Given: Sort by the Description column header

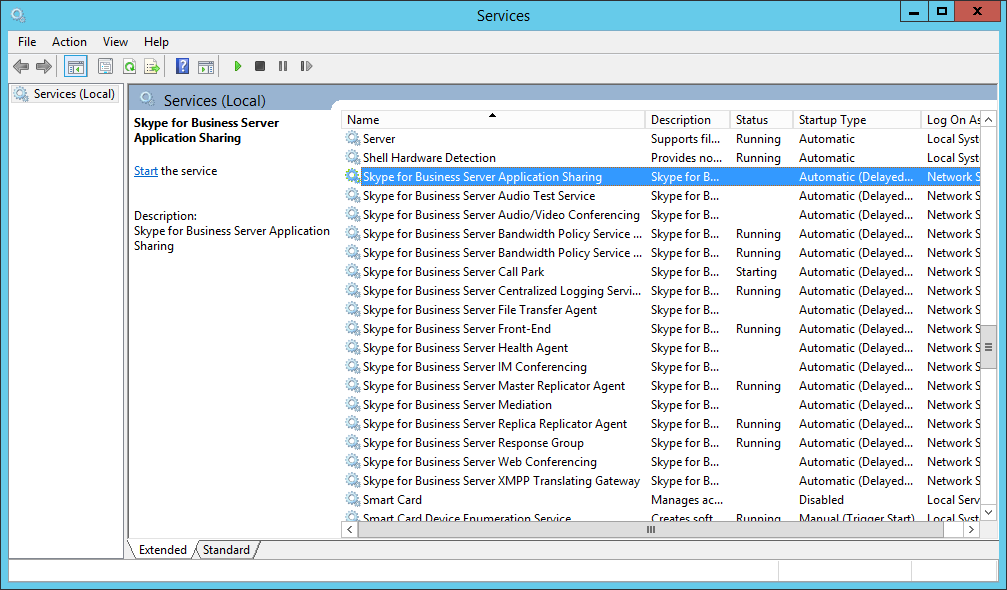Looking at the screenshot, I should point(687,119).
